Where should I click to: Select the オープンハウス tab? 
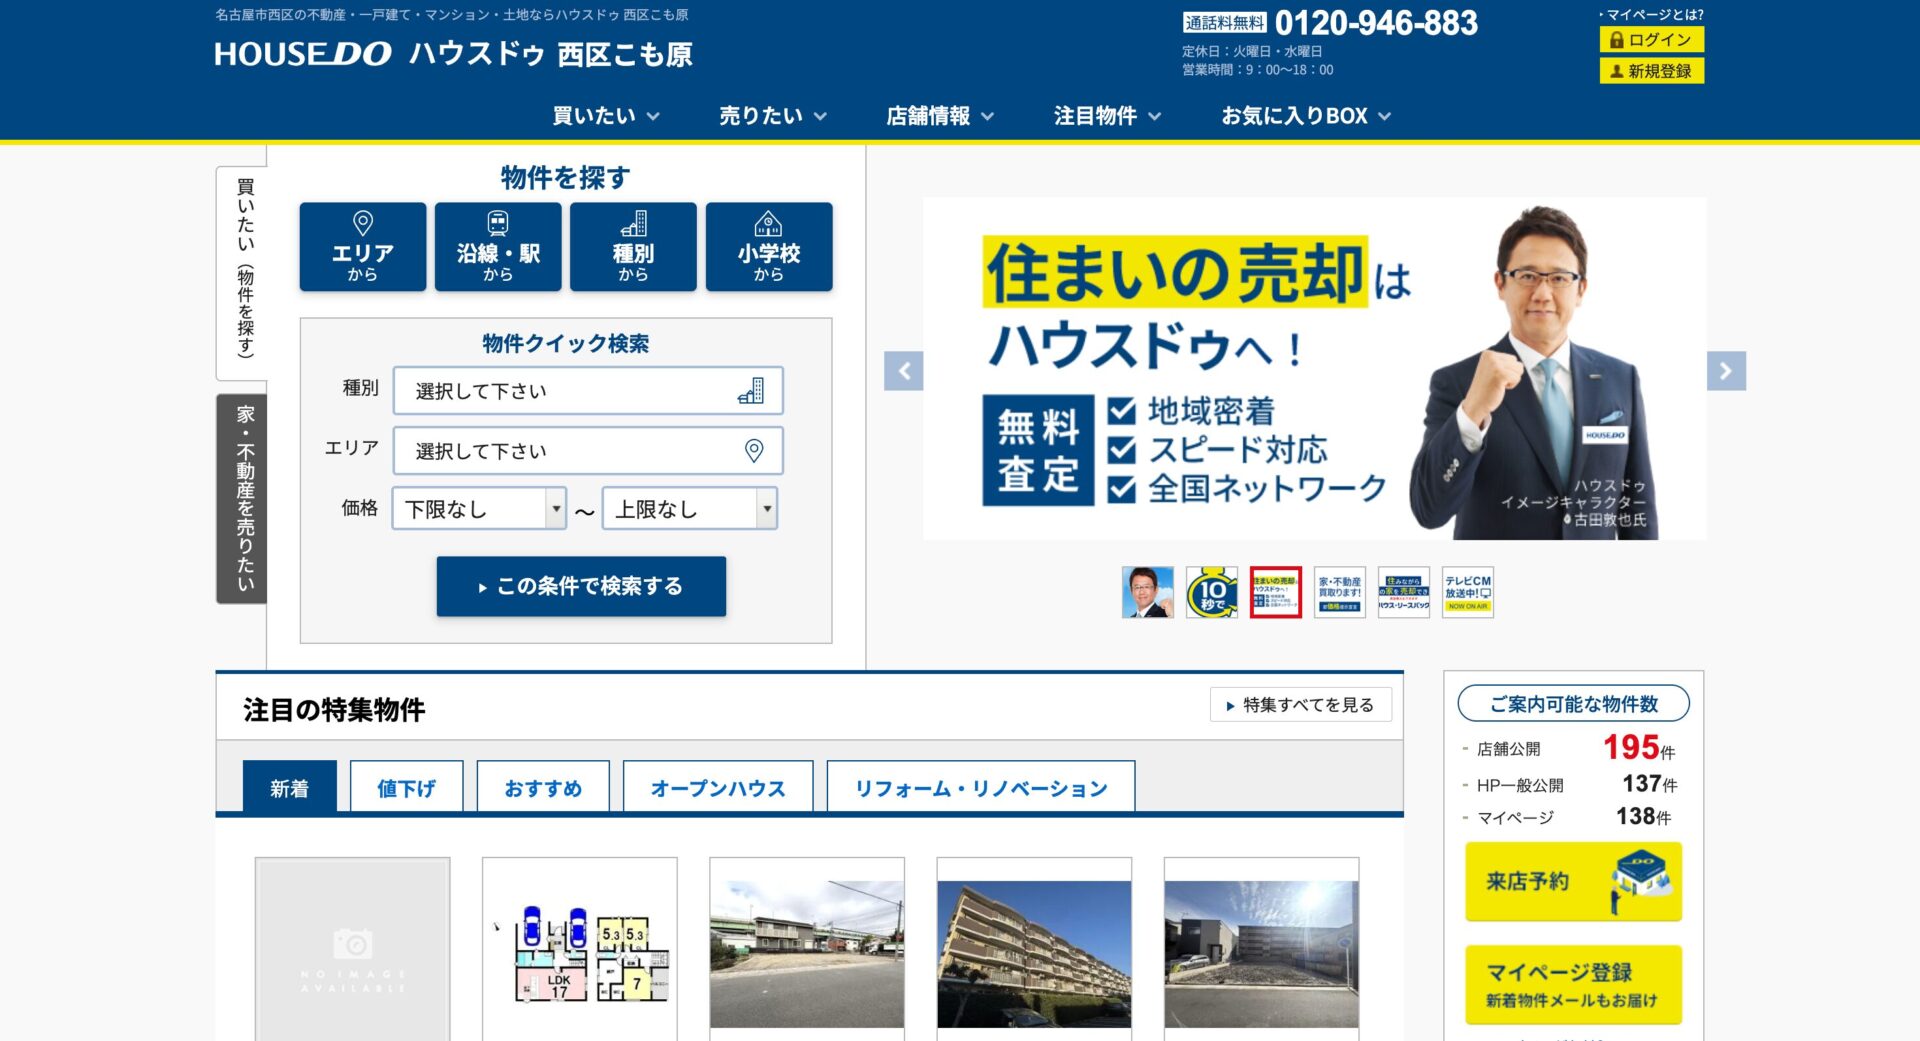click(717, 787)
